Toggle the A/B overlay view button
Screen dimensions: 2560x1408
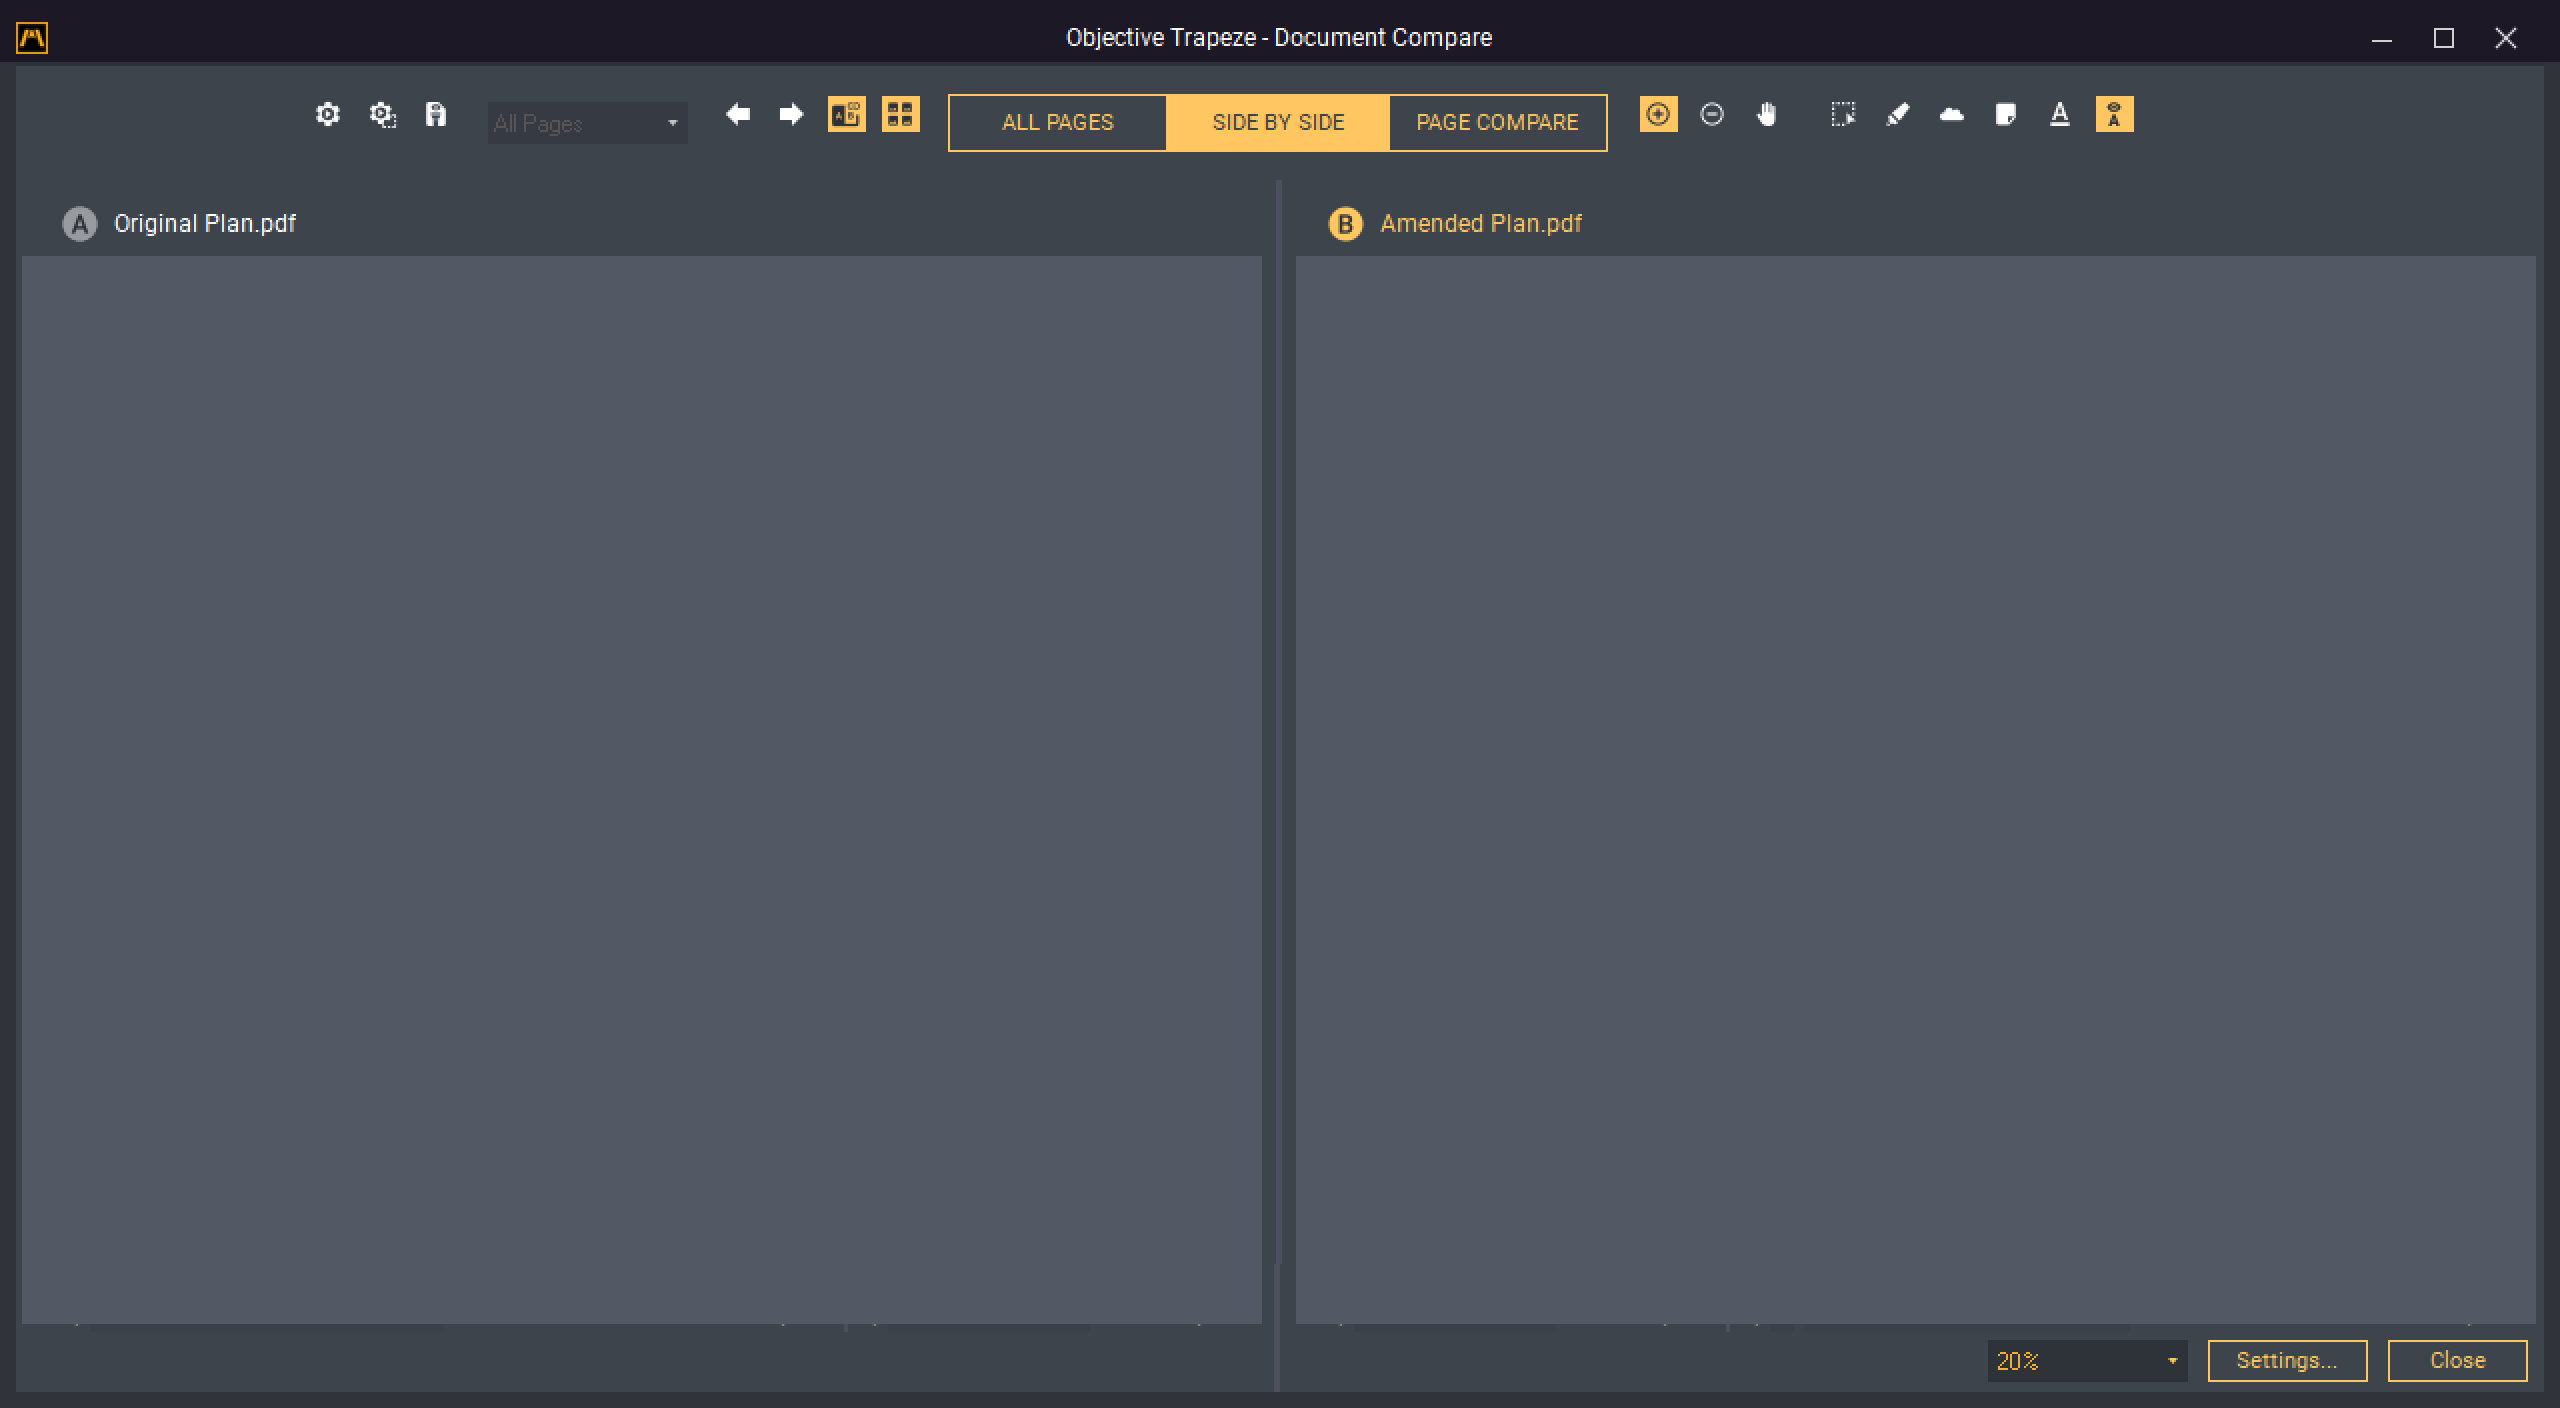(846, 115)
